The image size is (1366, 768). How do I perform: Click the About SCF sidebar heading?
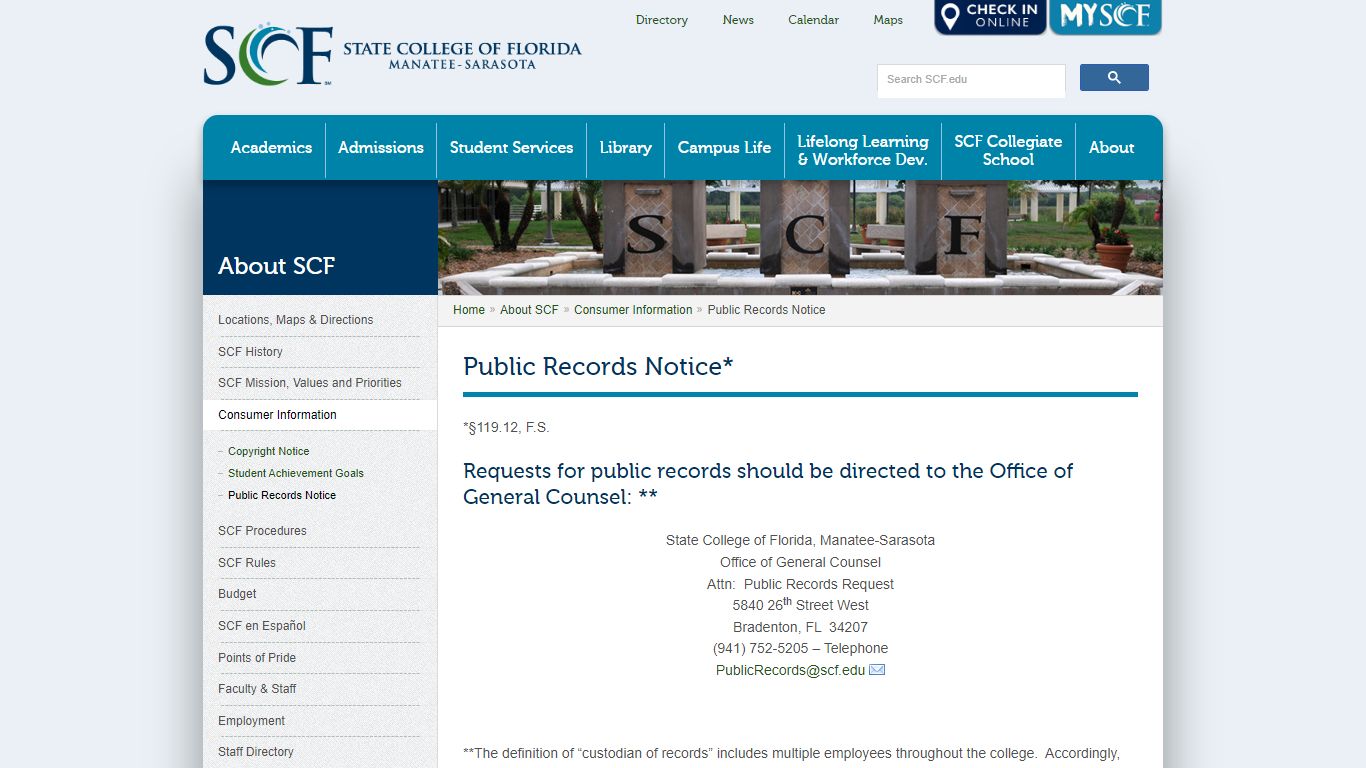click(x=277, y=266)
